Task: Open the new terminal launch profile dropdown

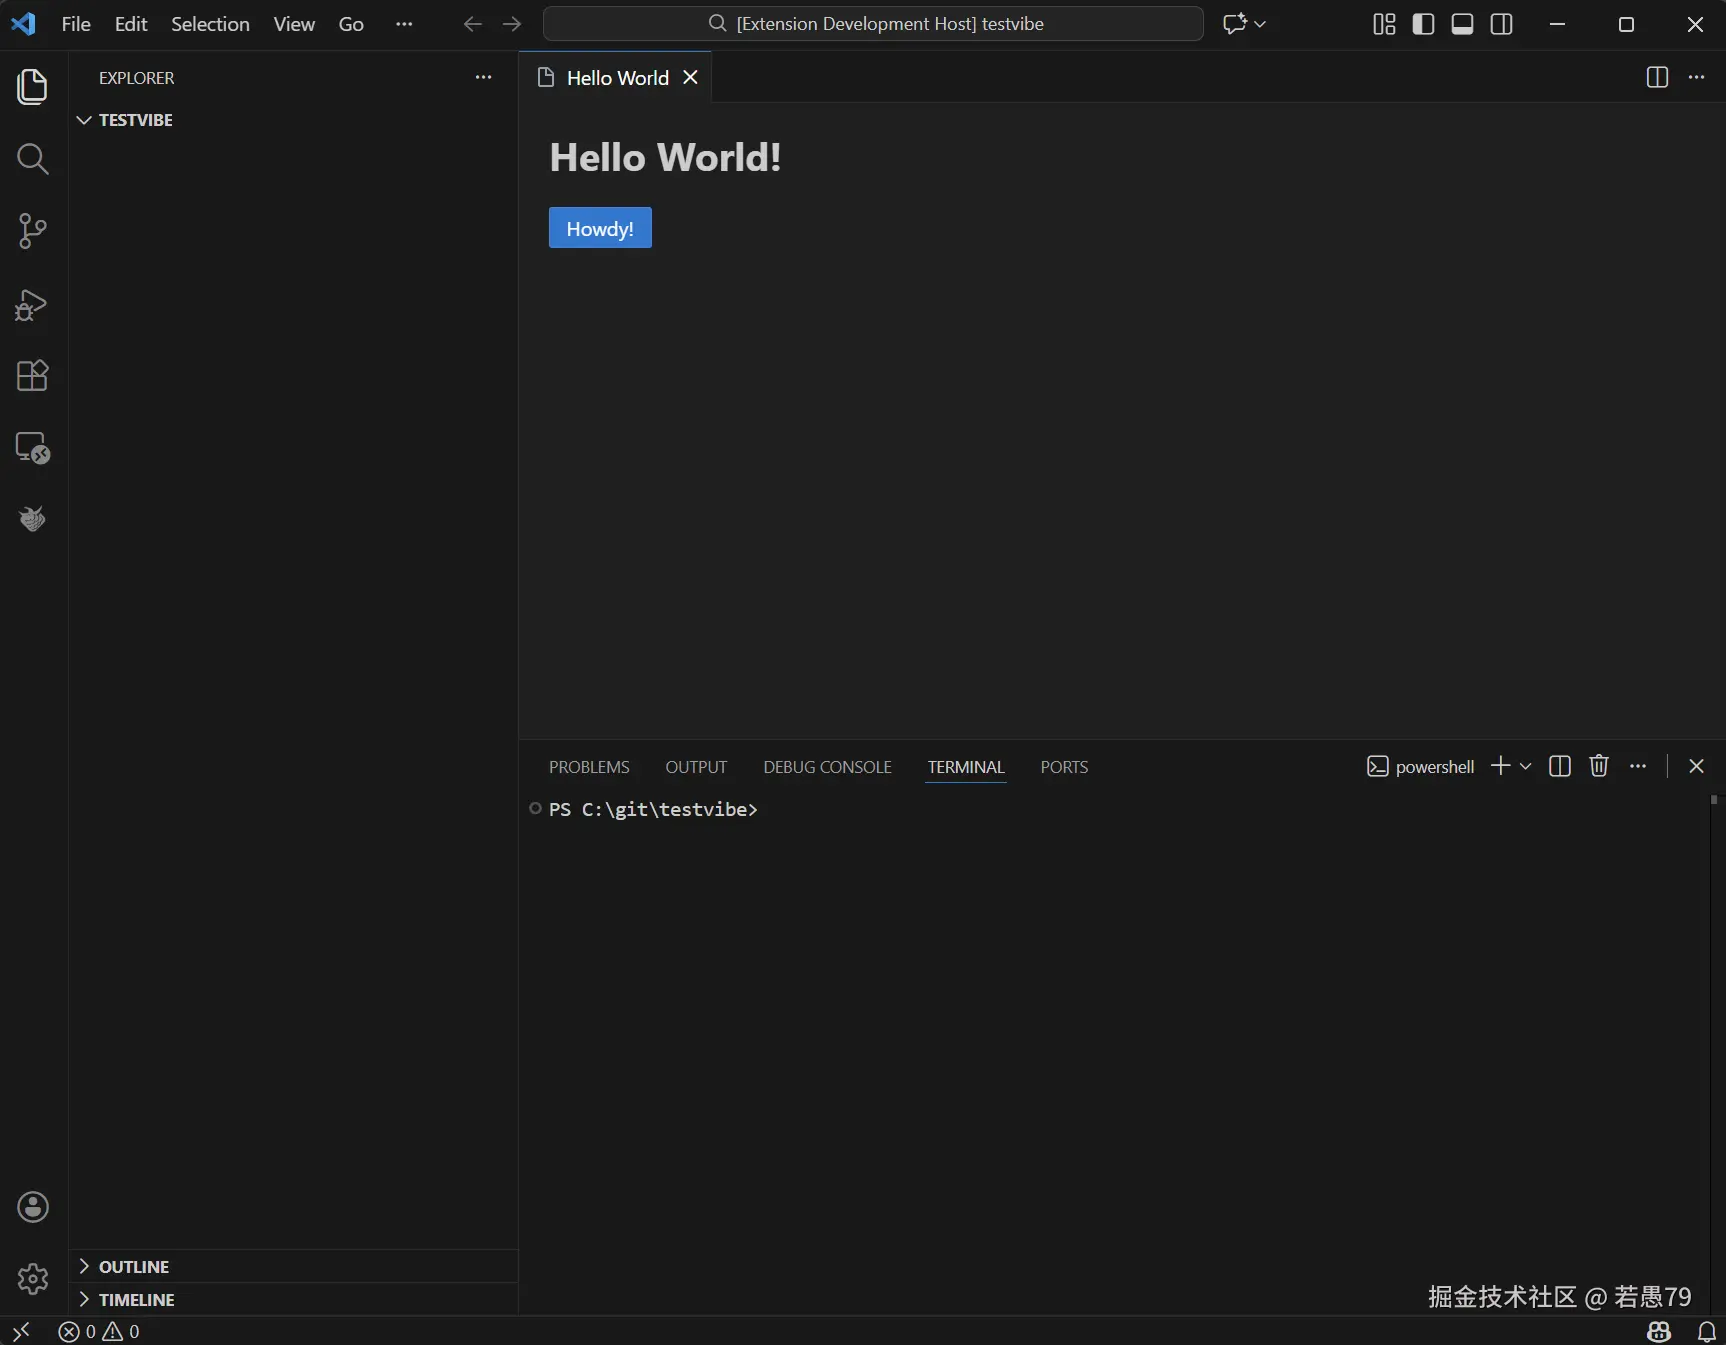Action: (1525, 766)
